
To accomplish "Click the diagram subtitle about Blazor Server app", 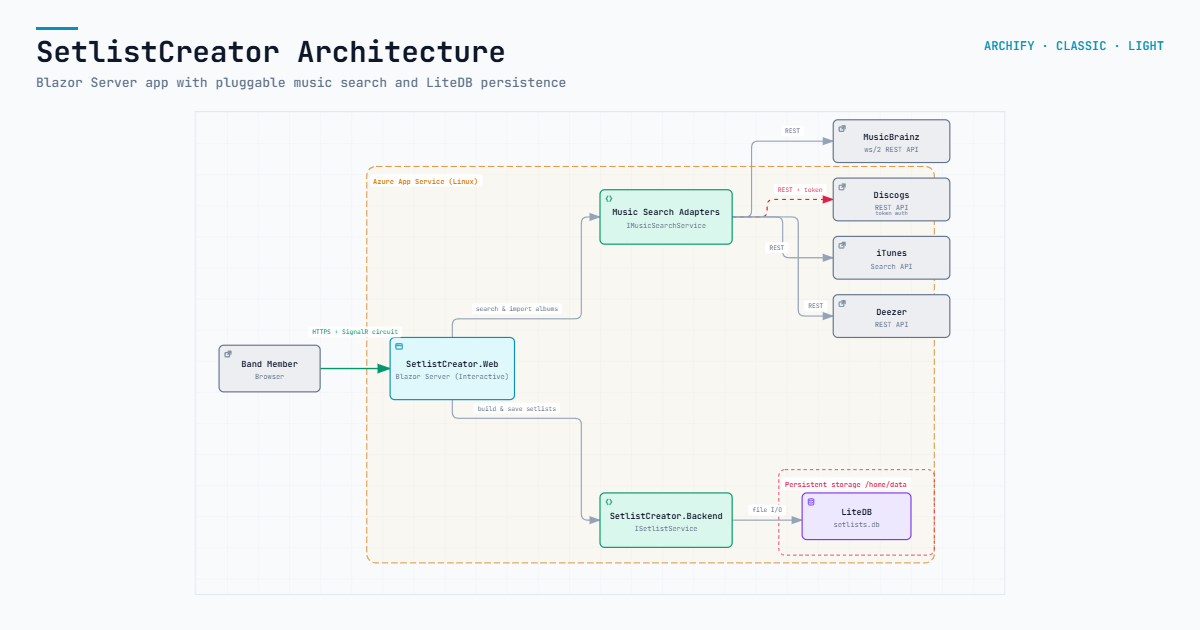I will (301, 82).
